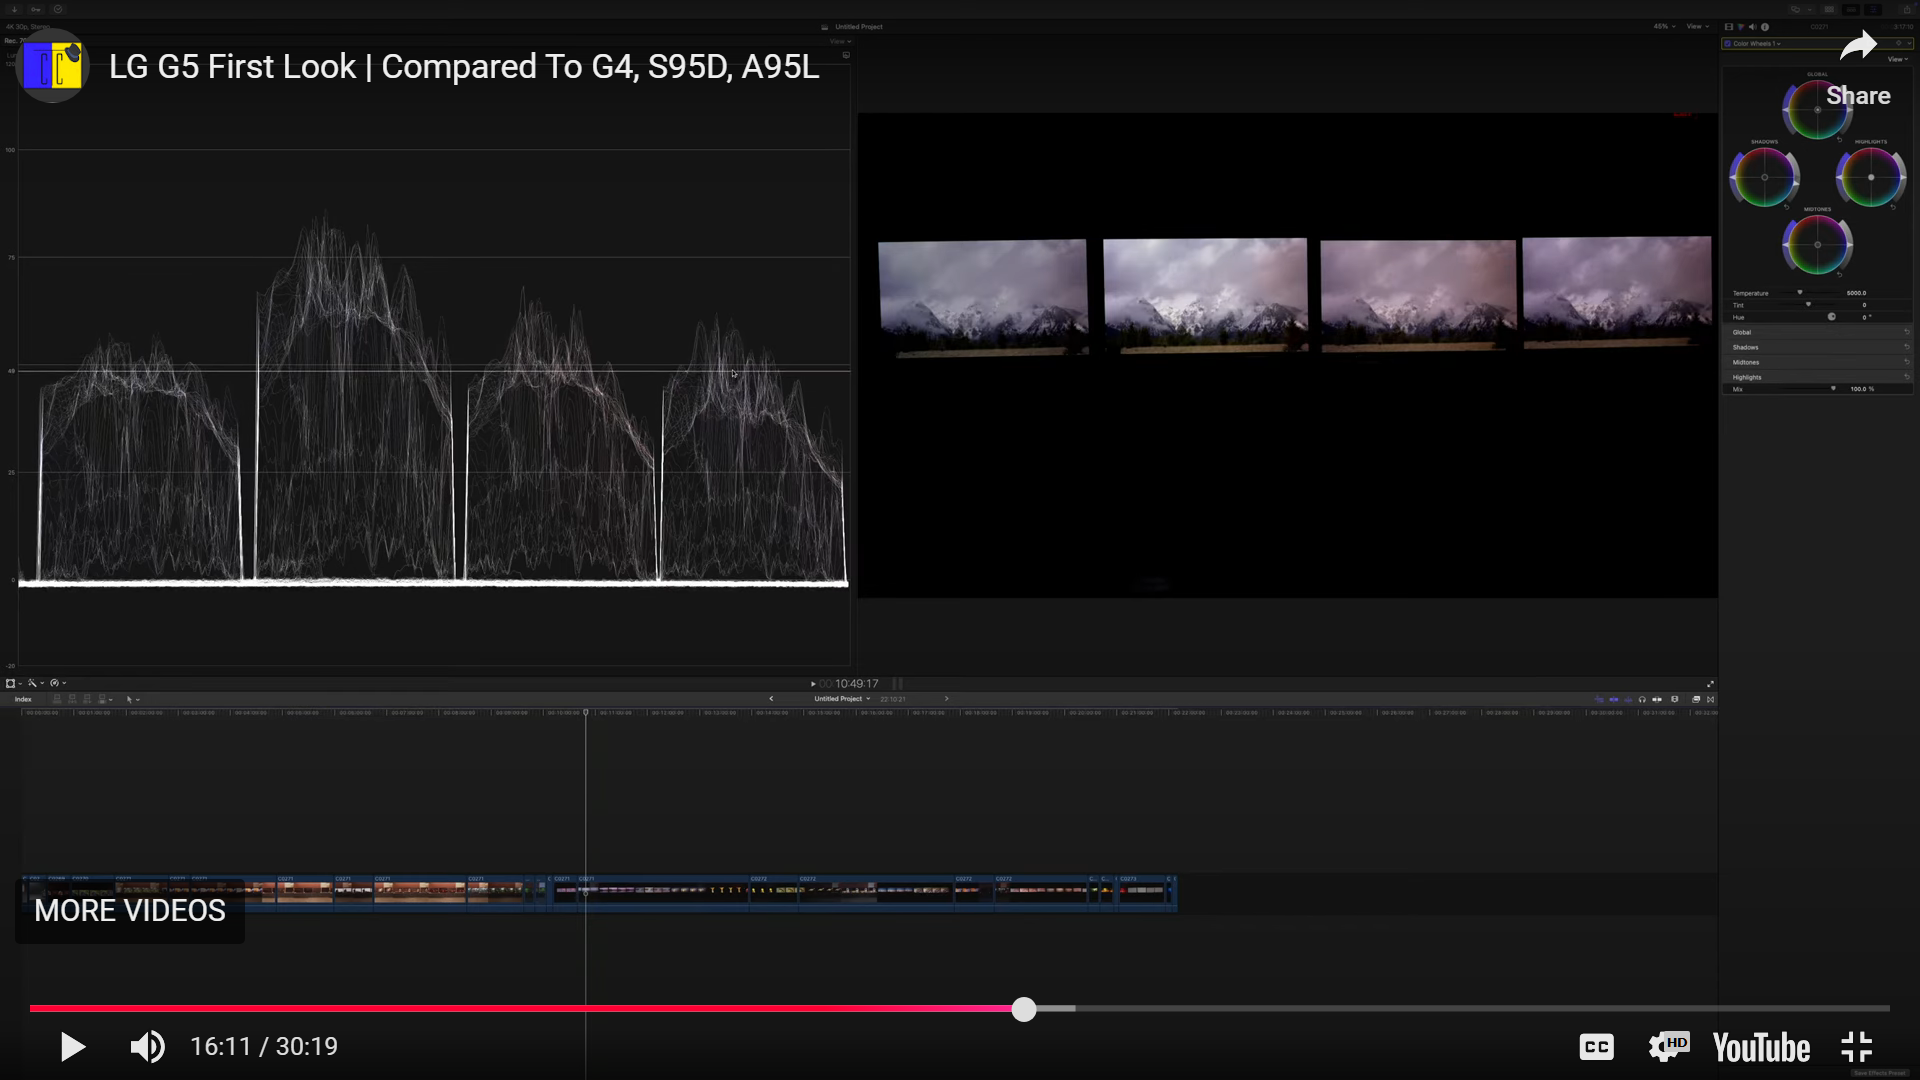Click the Index button in the timeline

23,699
